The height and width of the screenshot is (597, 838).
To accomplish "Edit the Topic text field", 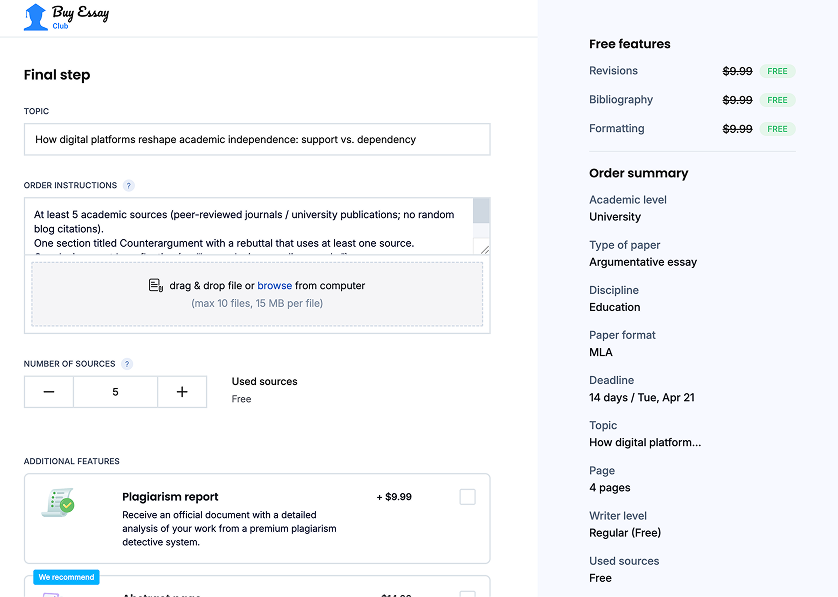I will pos(257,140).
